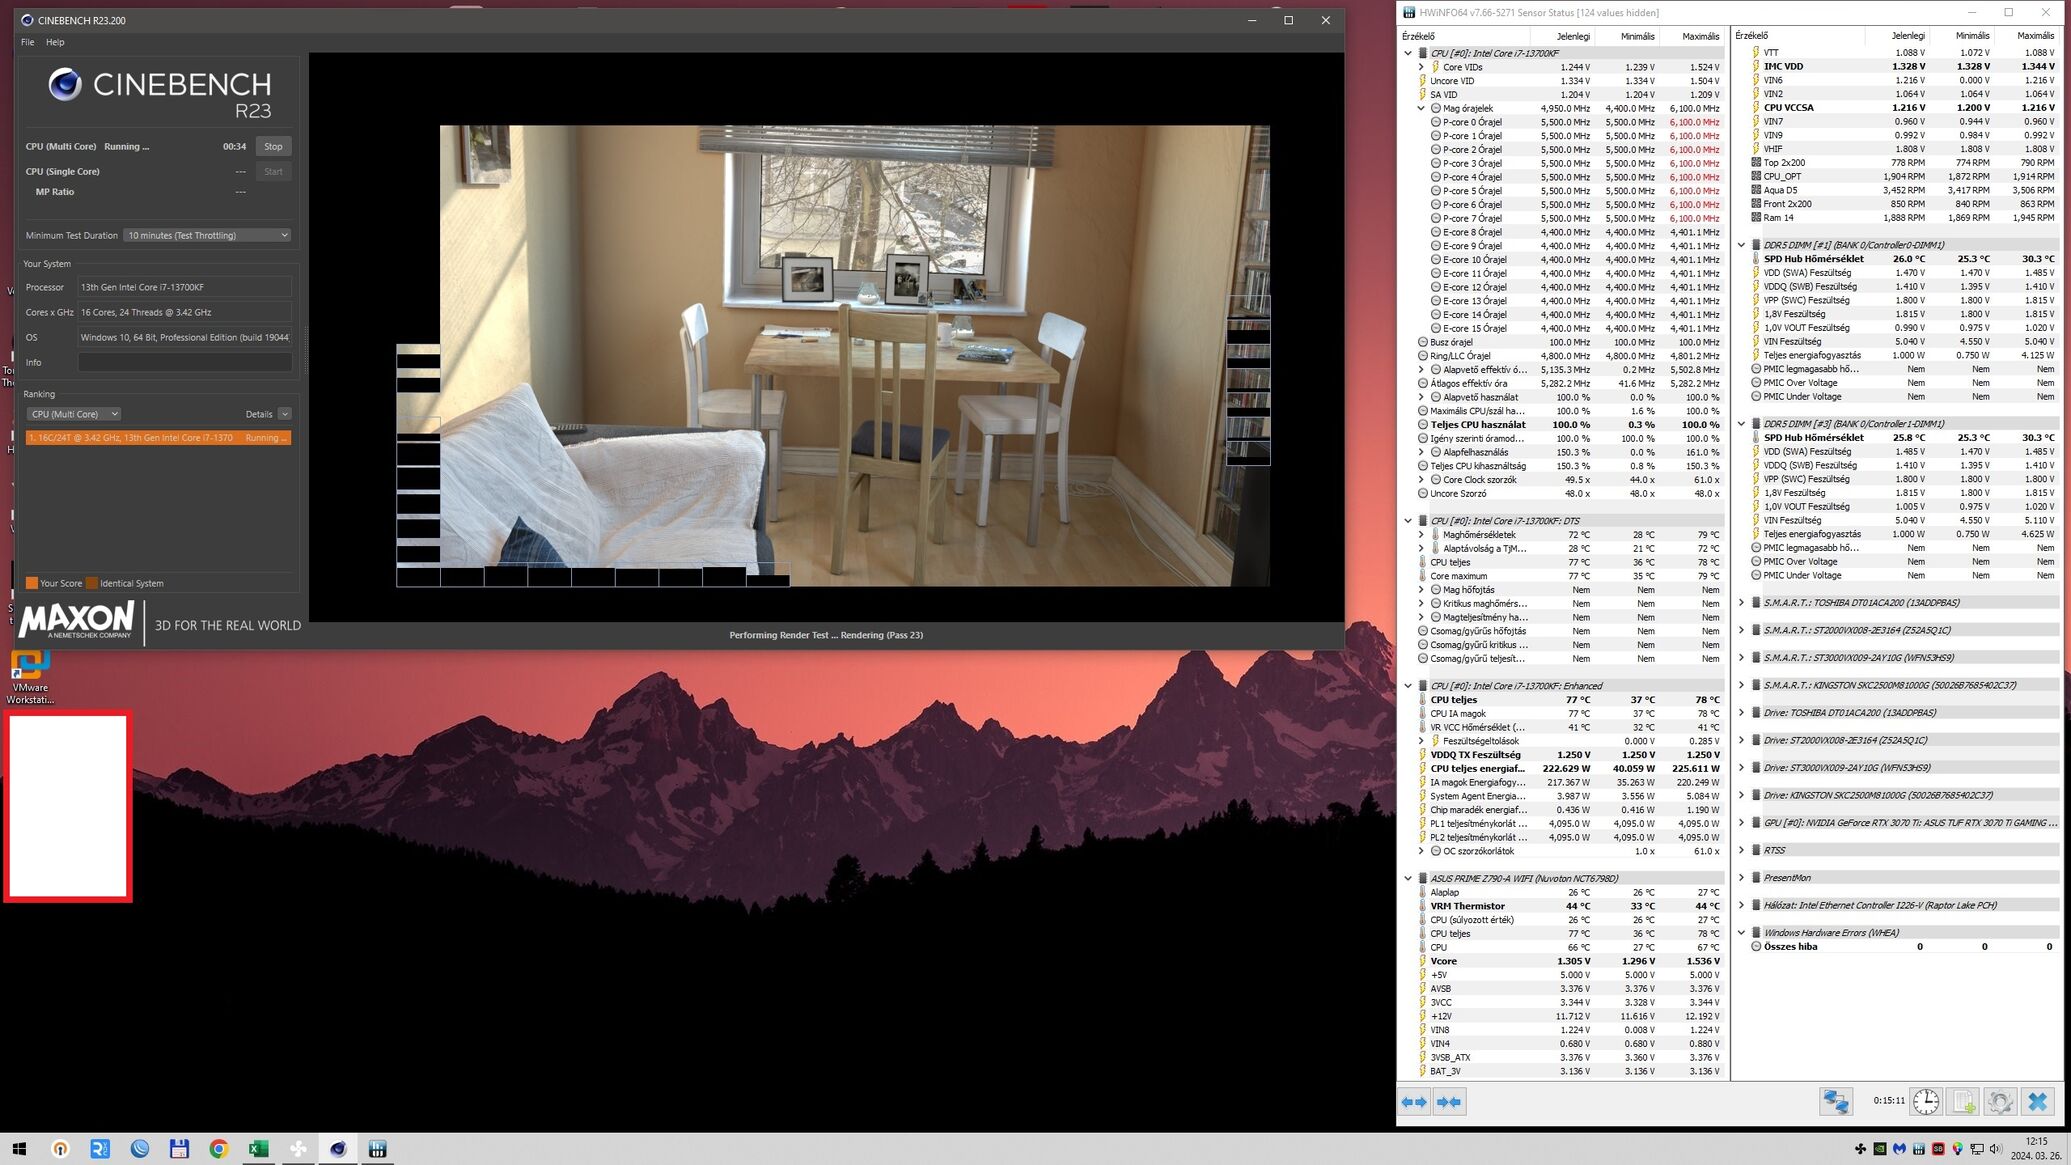The width and height of the screenshot is (2071, 1165).
Task: Click fan icon in system tray
Action: point(1860,1149)
